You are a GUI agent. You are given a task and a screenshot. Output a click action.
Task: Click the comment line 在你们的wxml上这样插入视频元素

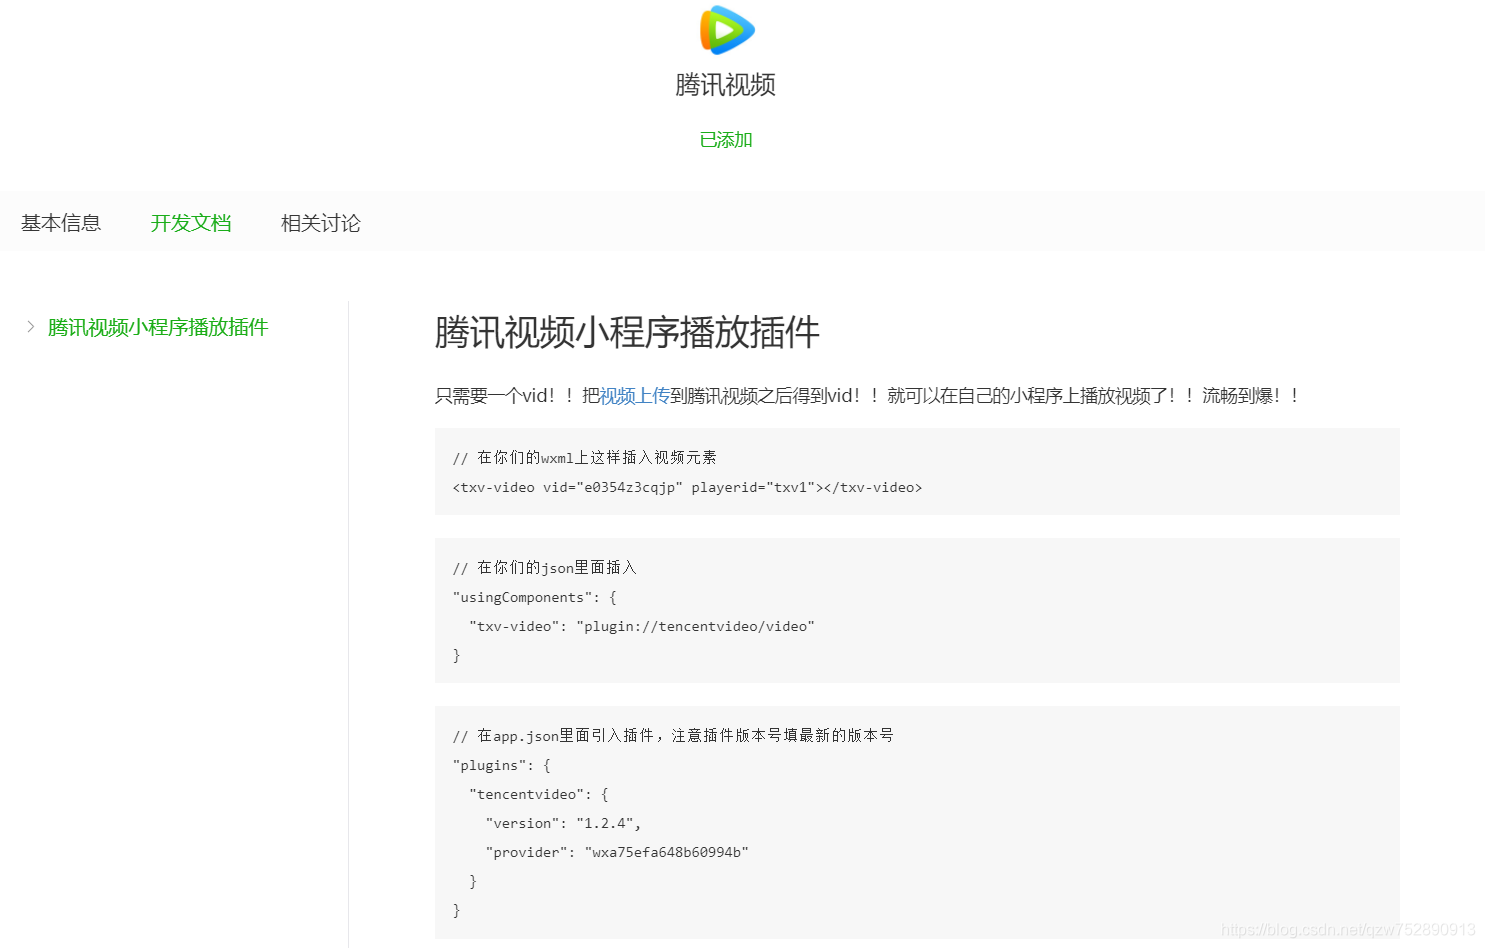coord(585,458)
